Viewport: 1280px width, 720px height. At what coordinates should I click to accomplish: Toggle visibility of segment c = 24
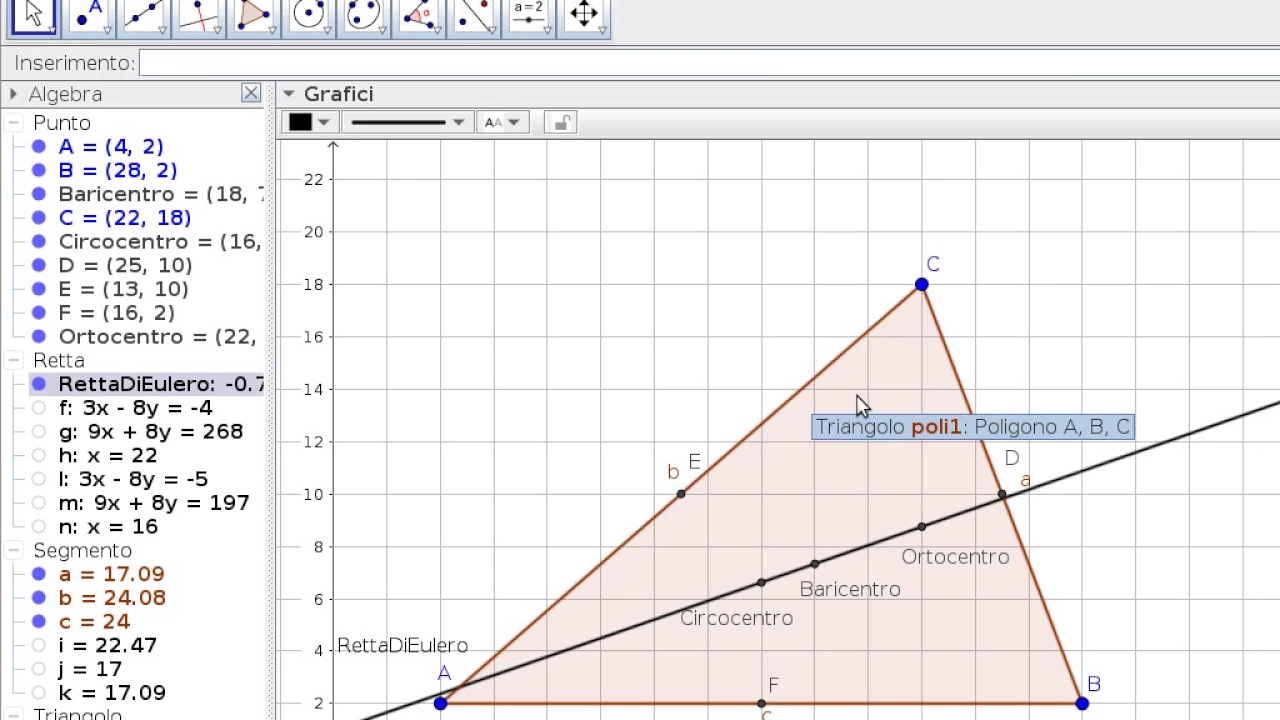tap(39, 622)
